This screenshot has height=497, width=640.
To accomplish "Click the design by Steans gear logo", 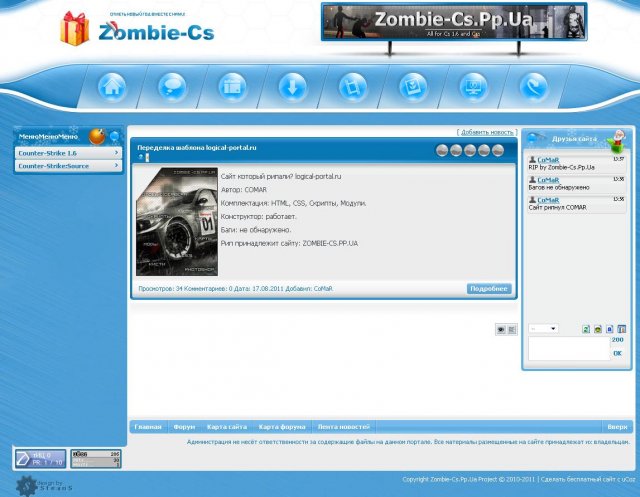I will (44, 486).
